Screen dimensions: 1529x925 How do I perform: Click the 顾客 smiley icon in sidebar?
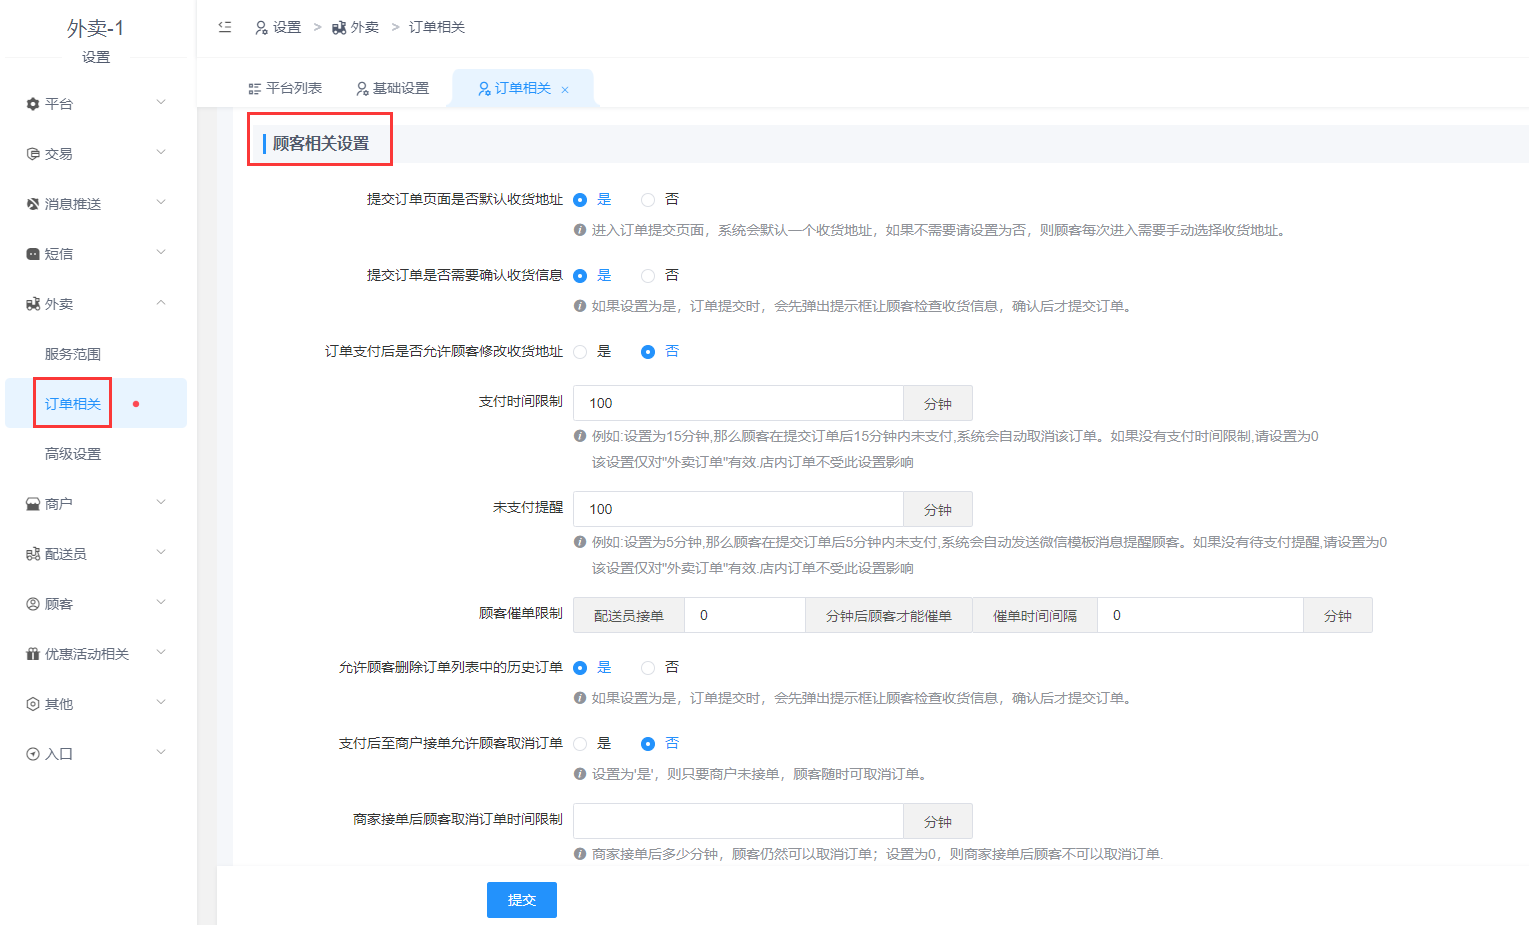[33, 604]
